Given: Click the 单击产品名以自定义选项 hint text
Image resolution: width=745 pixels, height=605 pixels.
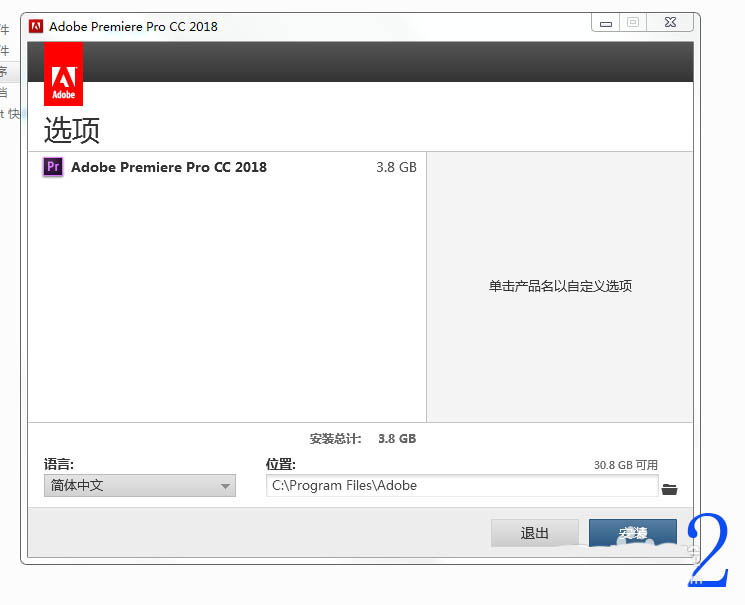Looking at the screenshot, I should (560, 286).
